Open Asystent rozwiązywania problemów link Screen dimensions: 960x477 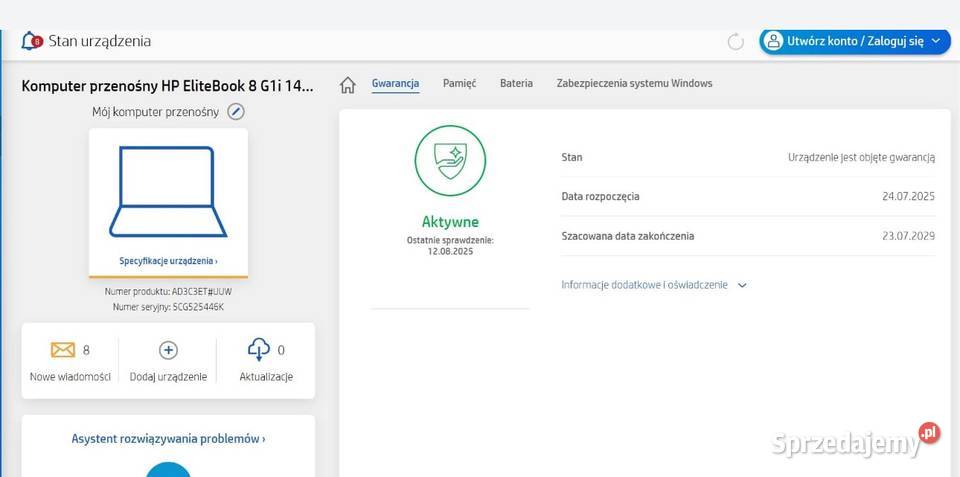[168, 439]
